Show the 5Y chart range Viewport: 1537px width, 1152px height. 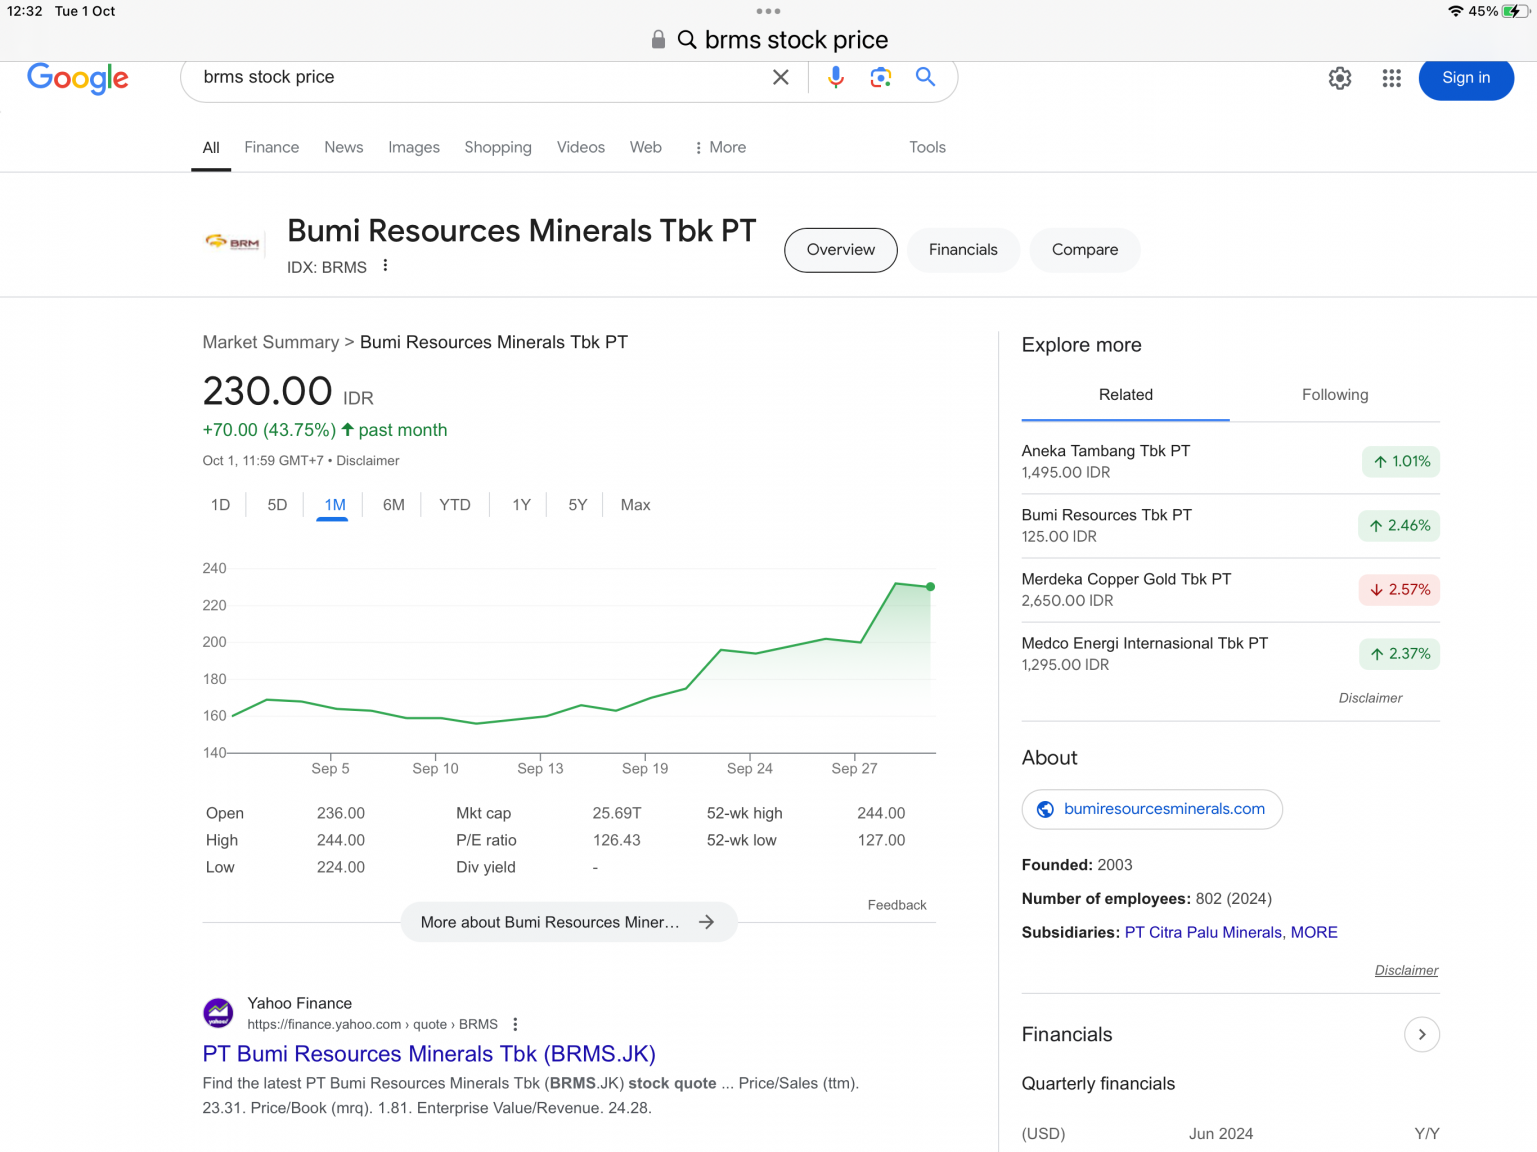click(x=577, y=505)
